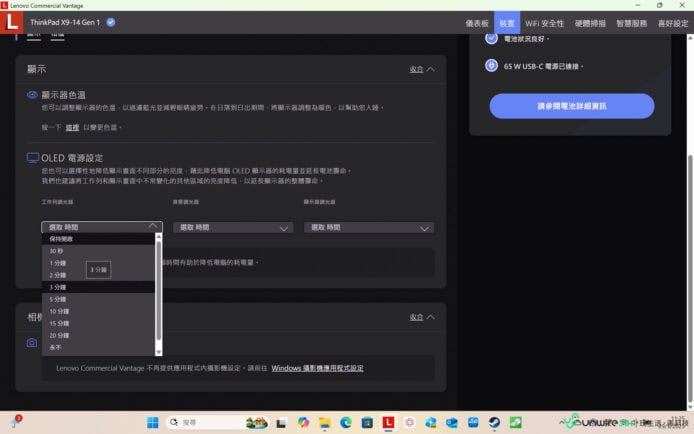Click the blue battery details button

click(571, 106)
